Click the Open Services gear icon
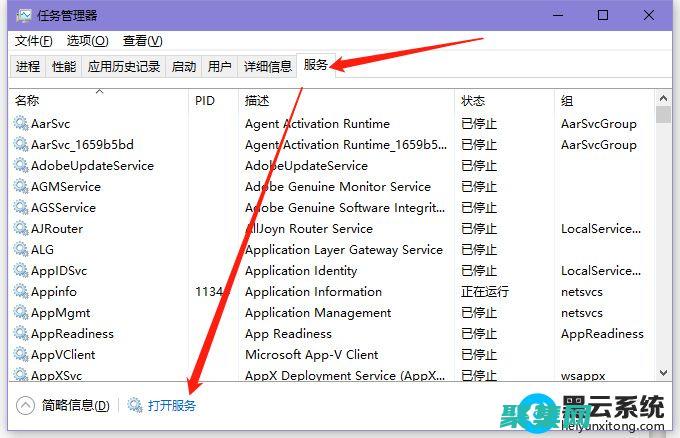This screenshot has width=680, height=438. pyautogui.click(x=135, y=406)
